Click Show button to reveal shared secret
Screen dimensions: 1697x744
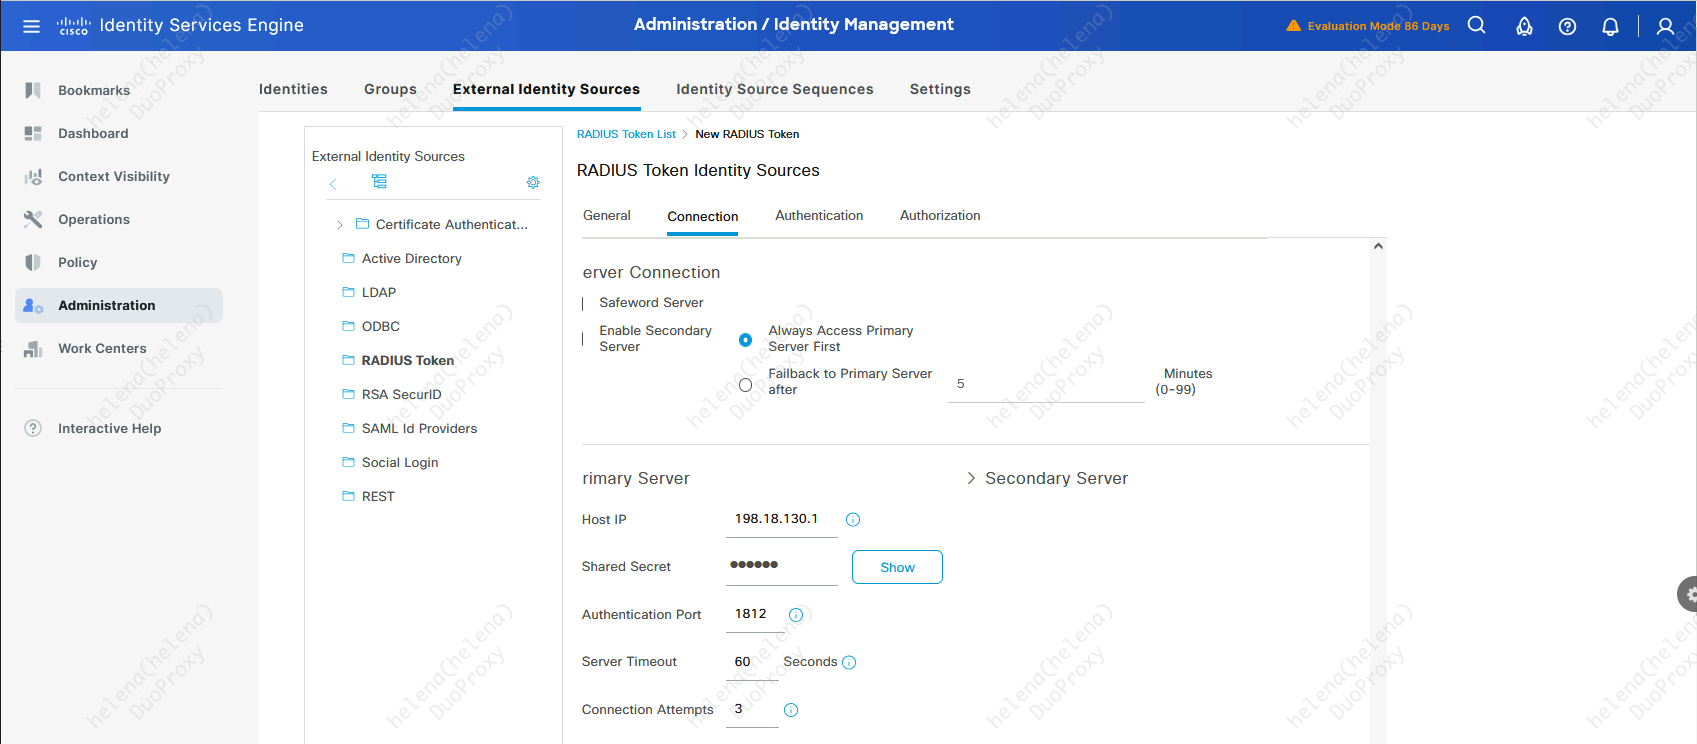[896, 567]
